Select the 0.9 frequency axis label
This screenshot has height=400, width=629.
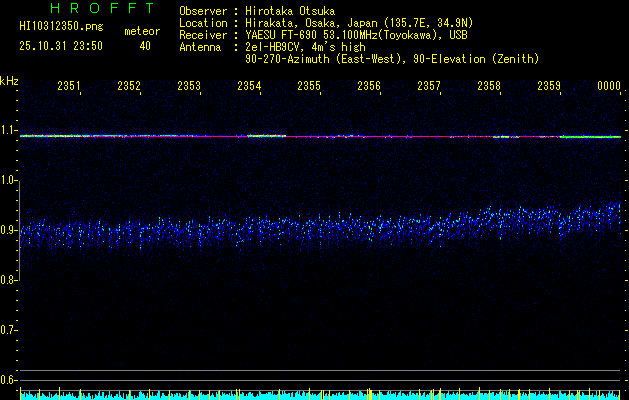point(9,230)
